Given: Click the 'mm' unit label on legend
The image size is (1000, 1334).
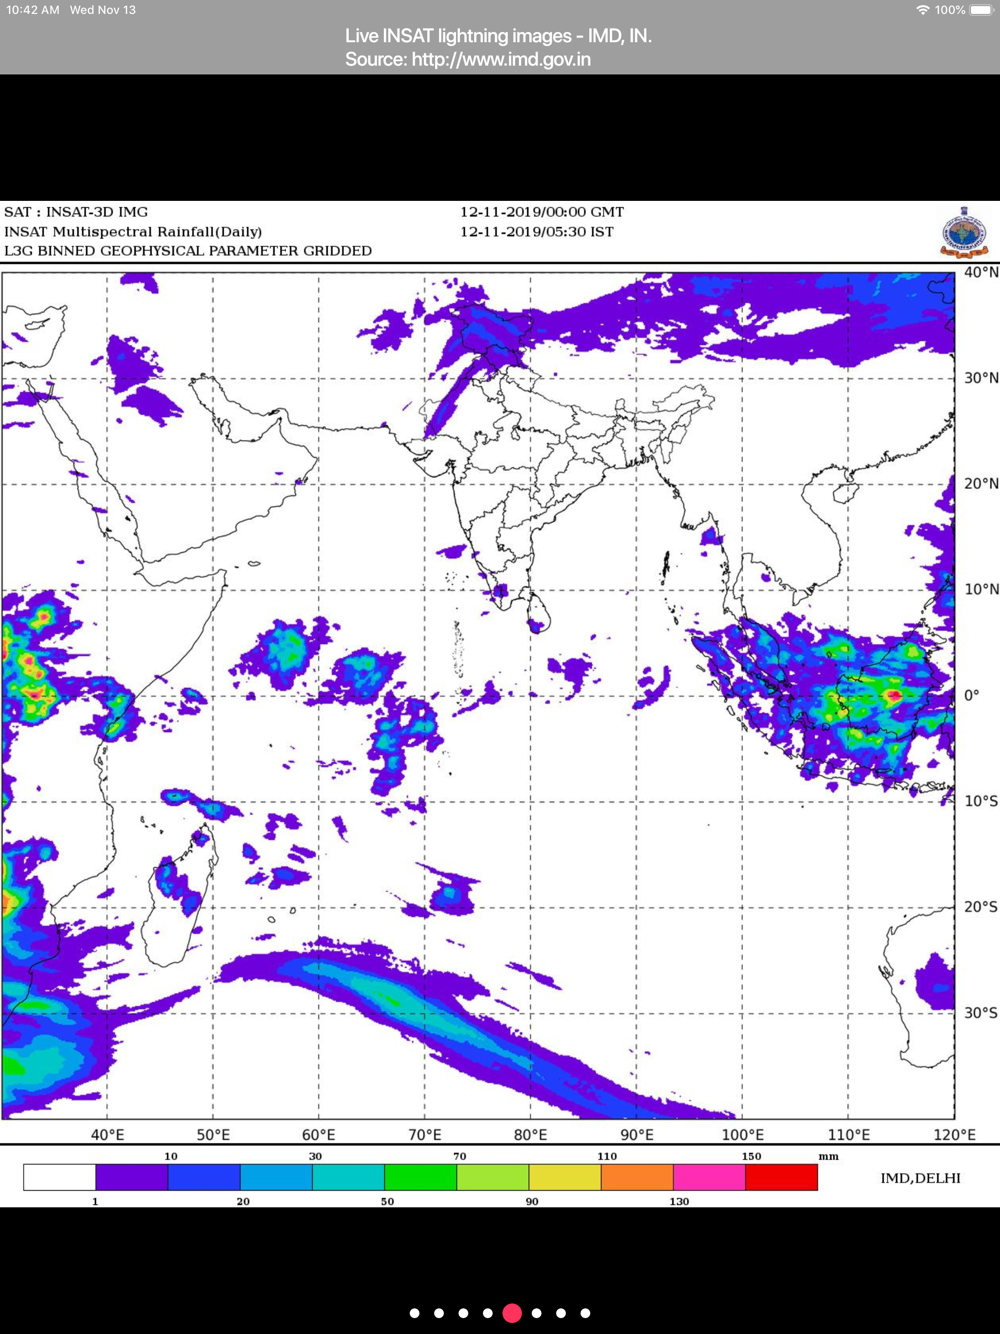Looking at the screenshot, I should (x=829, y=1156).
